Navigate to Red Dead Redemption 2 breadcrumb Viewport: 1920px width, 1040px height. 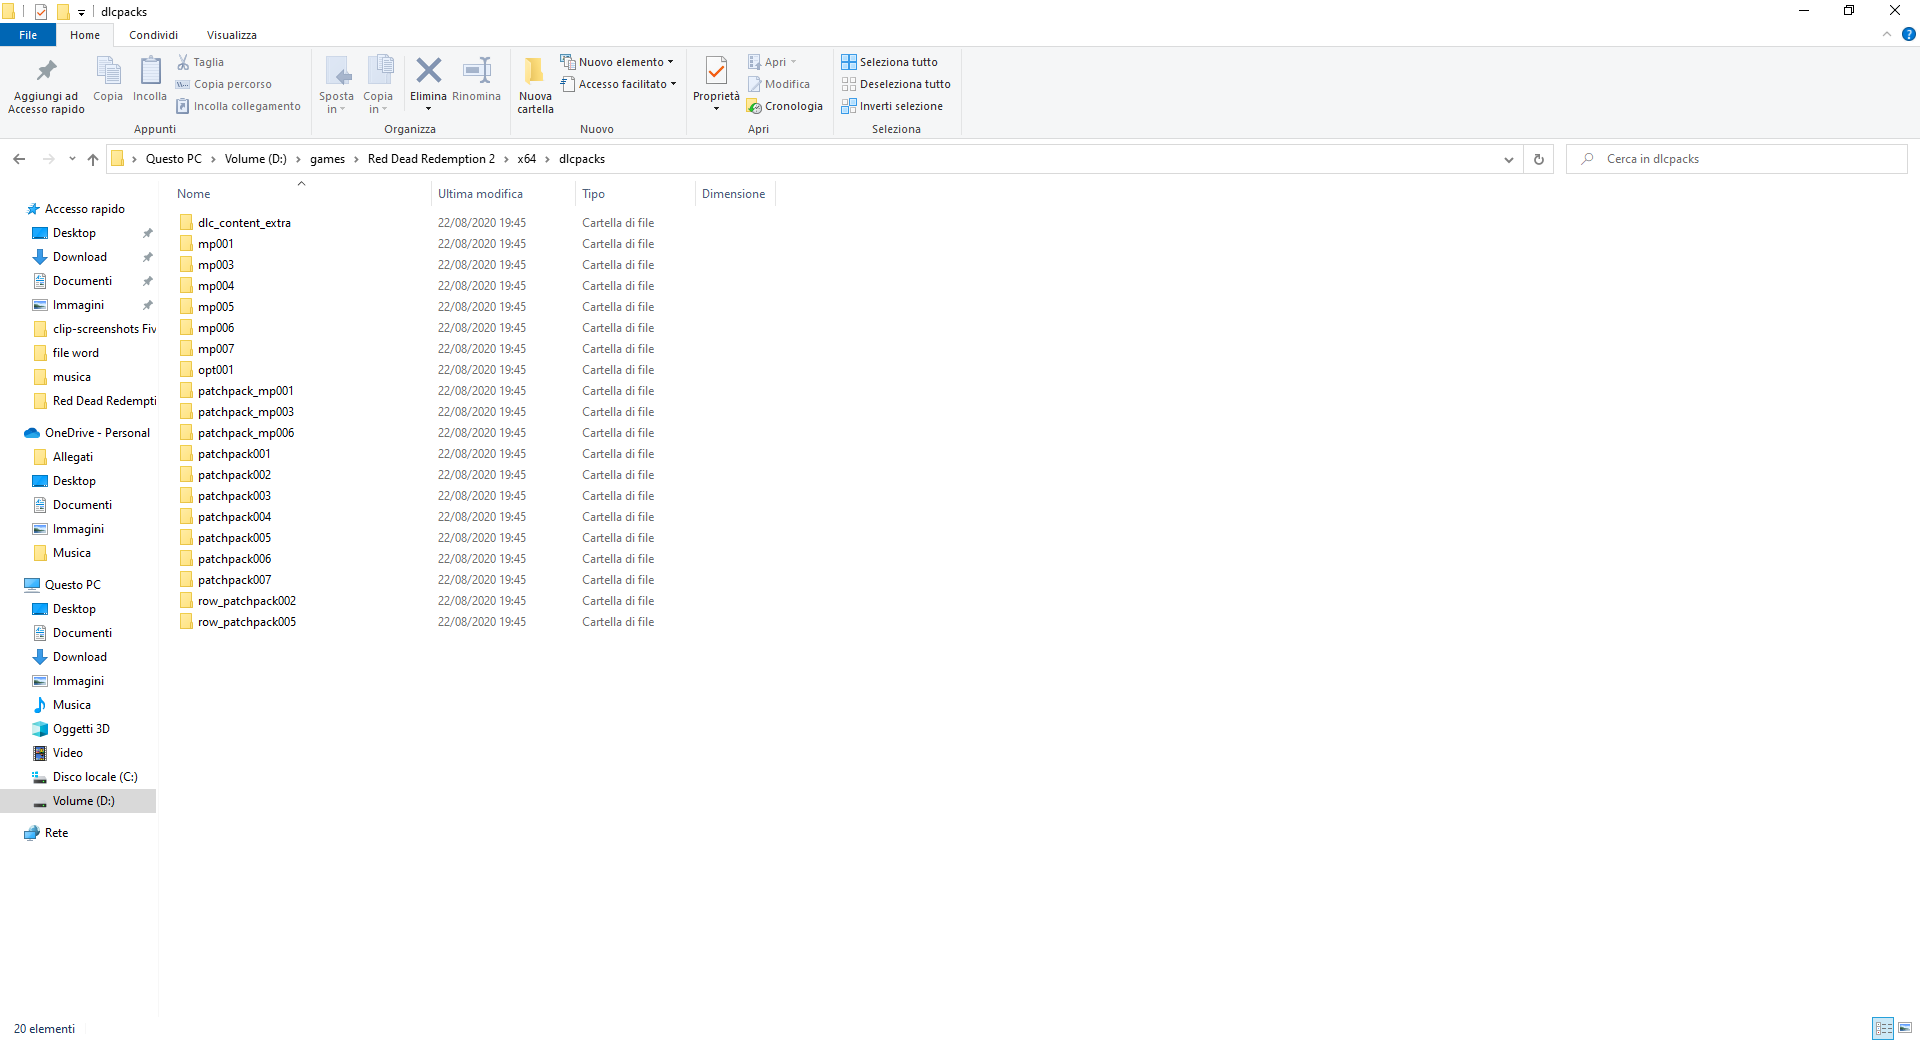click(431, 159)
